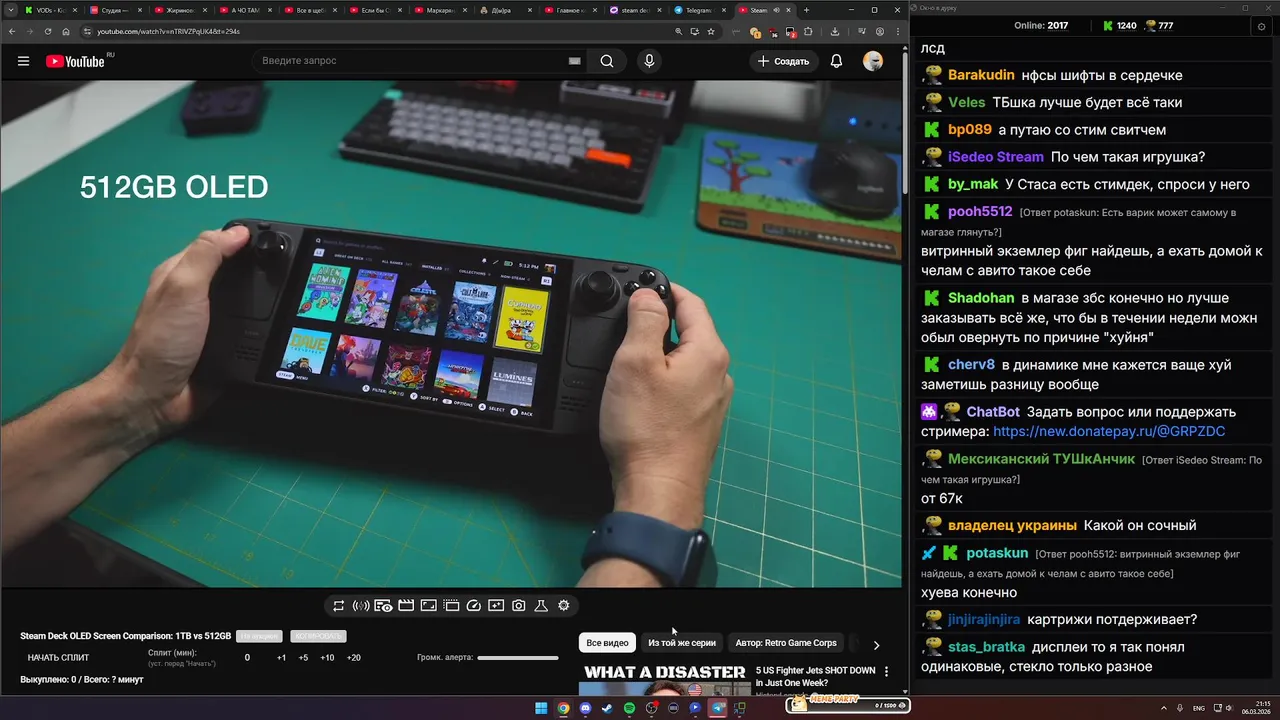This screenshot has width=1280, height=720.
Task: Click the КОПИРОВАТЬ button beside the title
Action: click(x=318, y=636)
